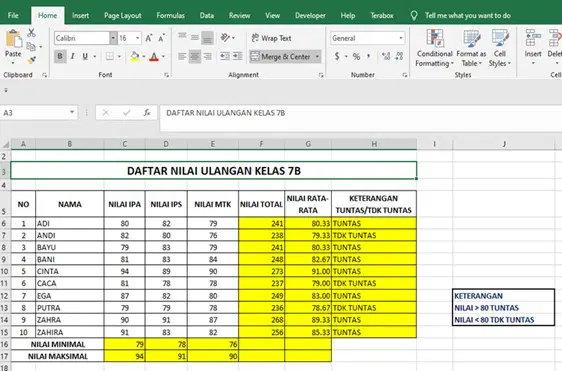562x371 pixels.
Task: Click the Cut scissors icon
Action: click(x=32, y=33)
